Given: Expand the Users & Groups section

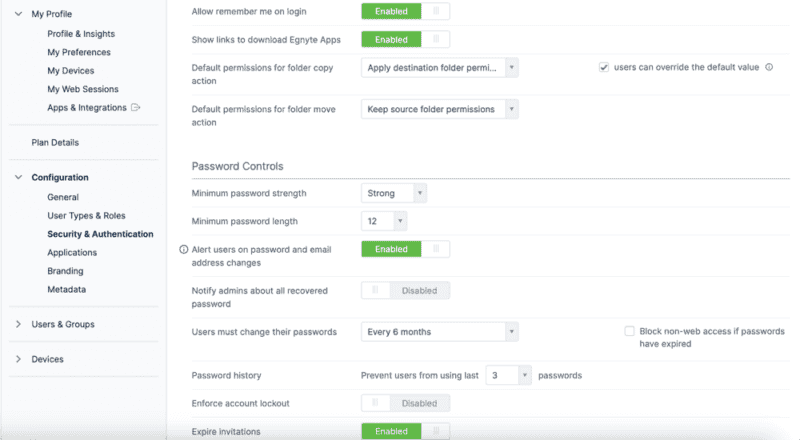Looking at the screenshot, I should point(18,324).
